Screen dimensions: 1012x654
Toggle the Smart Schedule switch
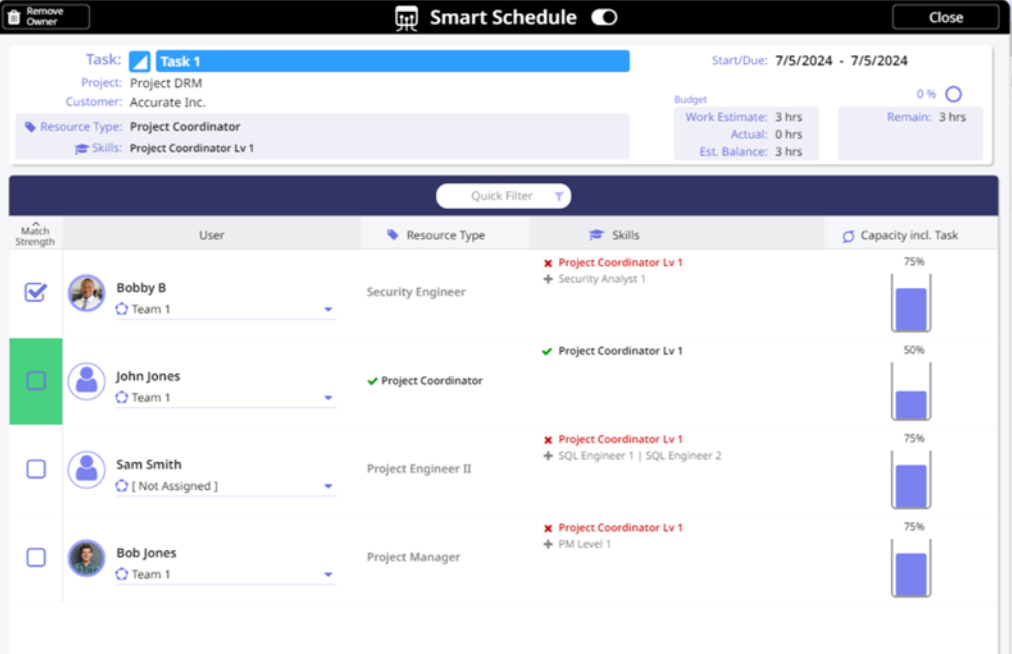tap(604, 18)
